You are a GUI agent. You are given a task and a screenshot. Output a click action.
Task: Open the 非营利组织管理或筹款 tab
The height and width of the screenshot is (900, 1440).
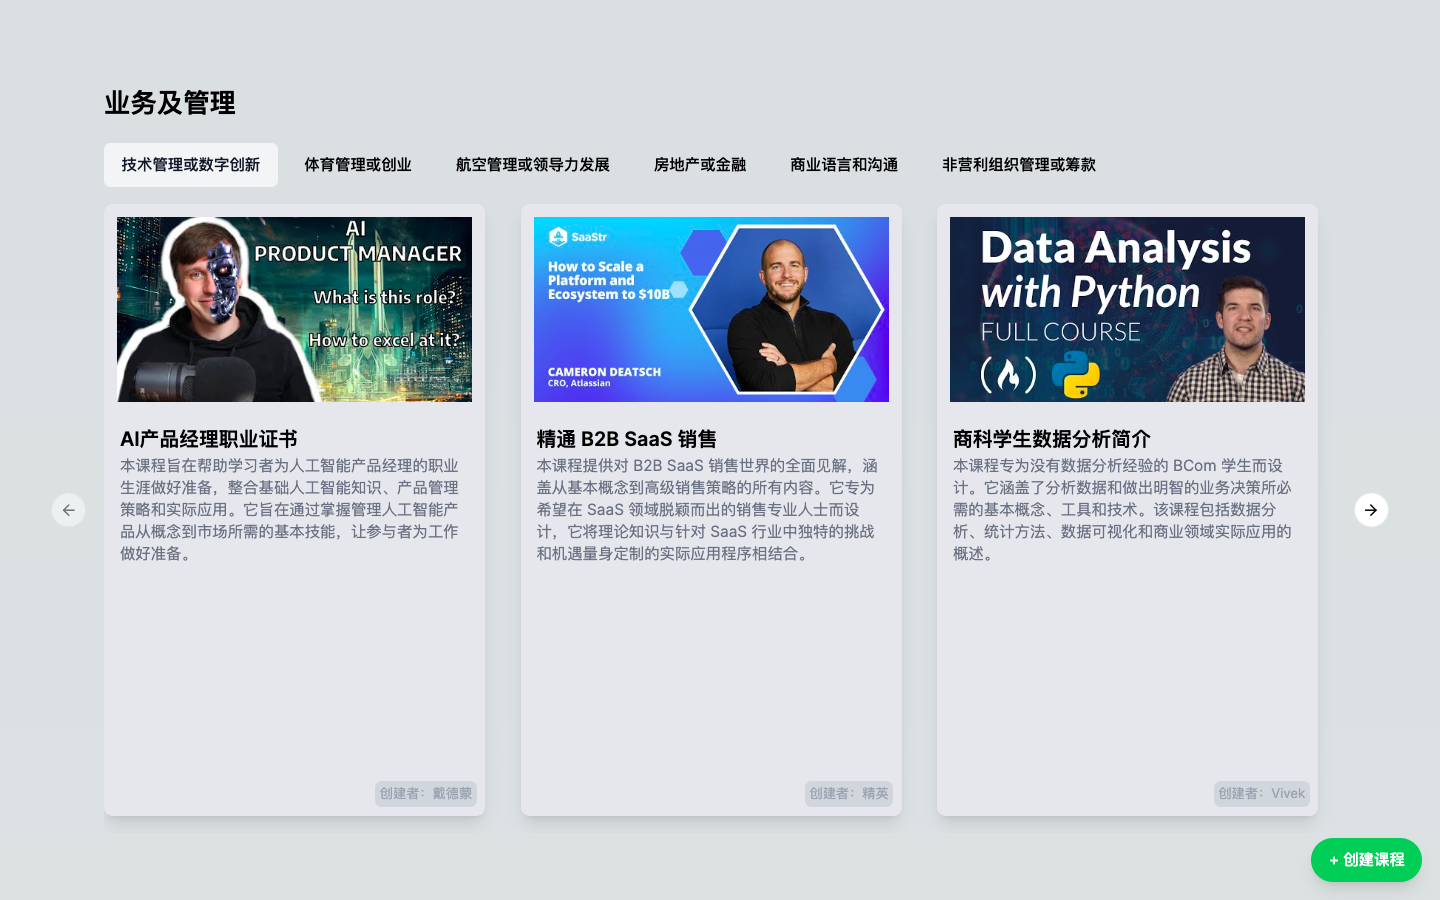1019,165
